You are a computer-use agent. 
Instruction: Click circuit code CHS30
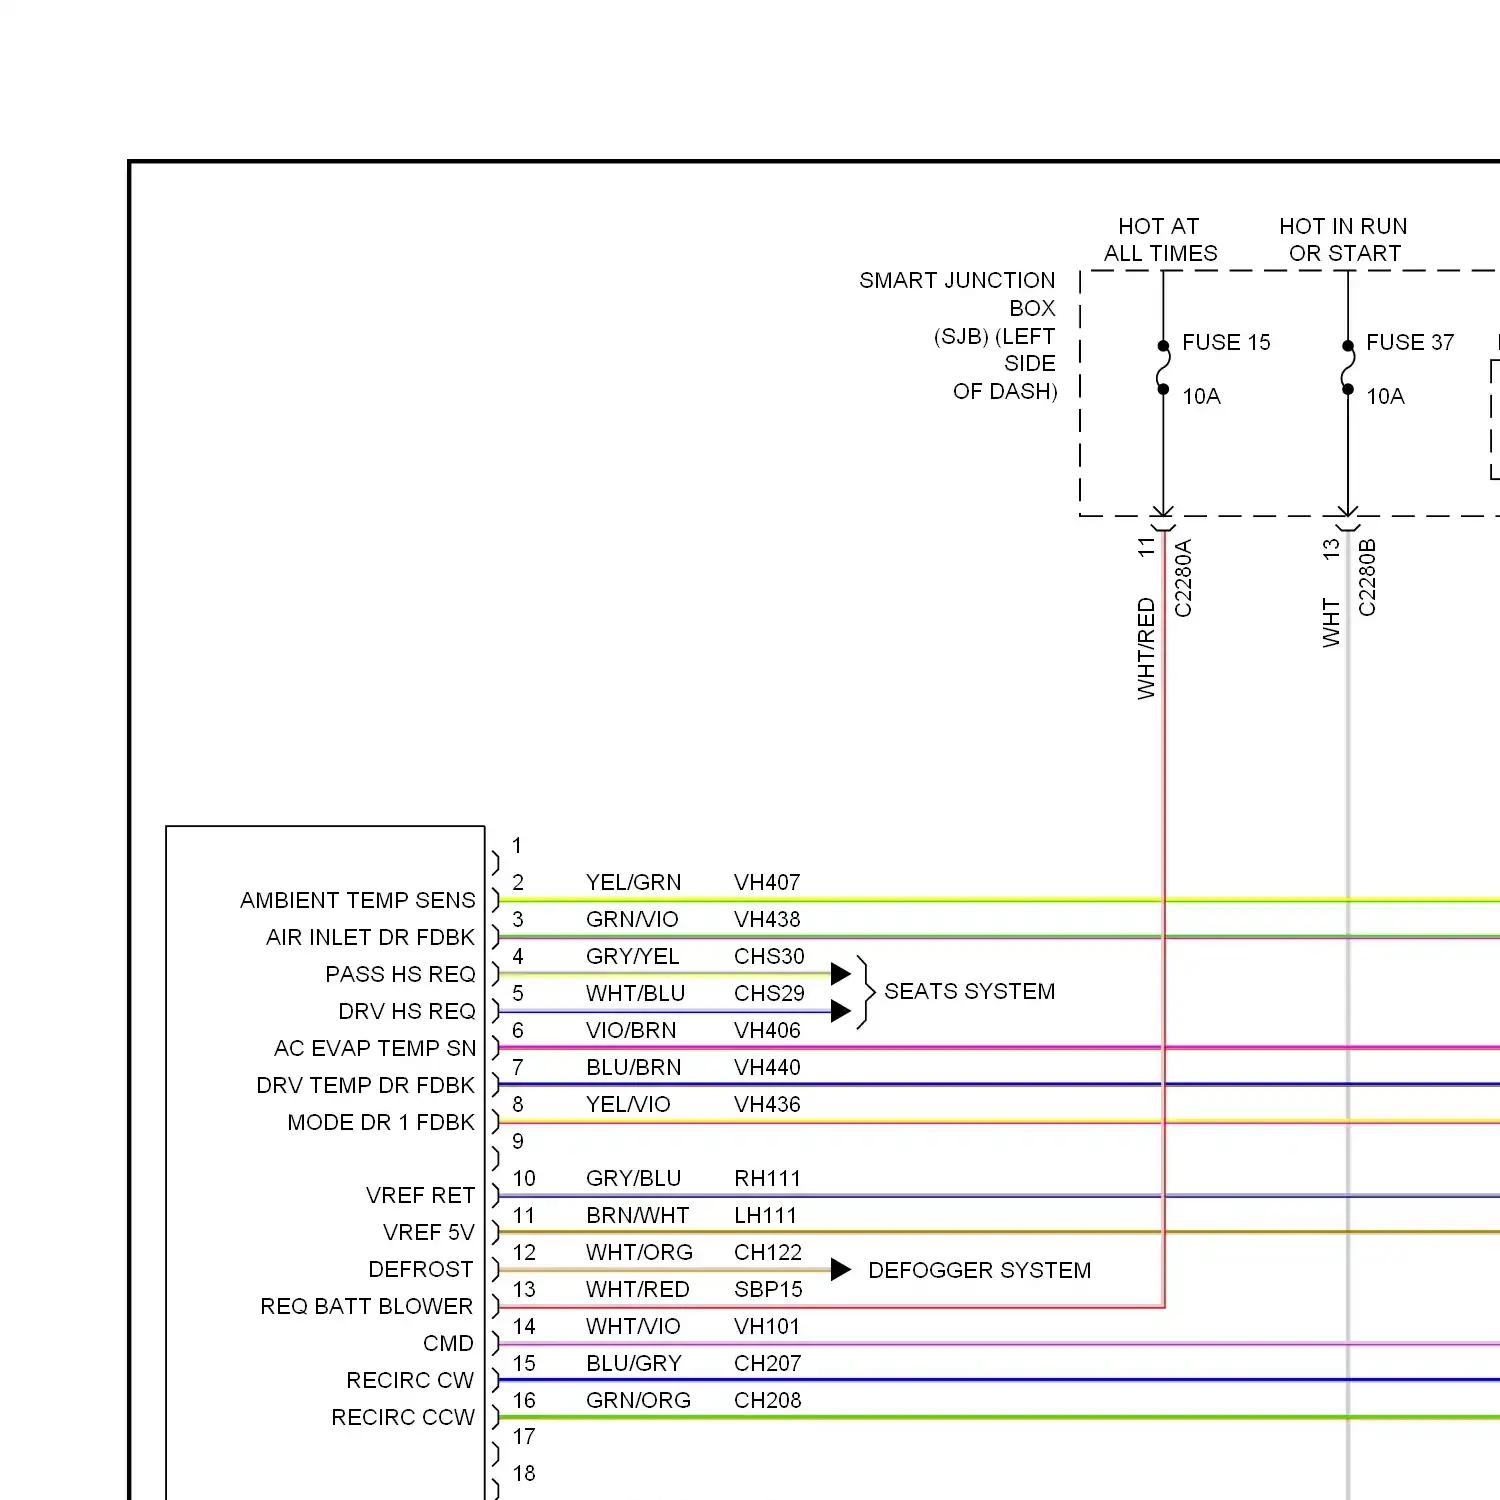pyautogui.click(x=769, y=956)
